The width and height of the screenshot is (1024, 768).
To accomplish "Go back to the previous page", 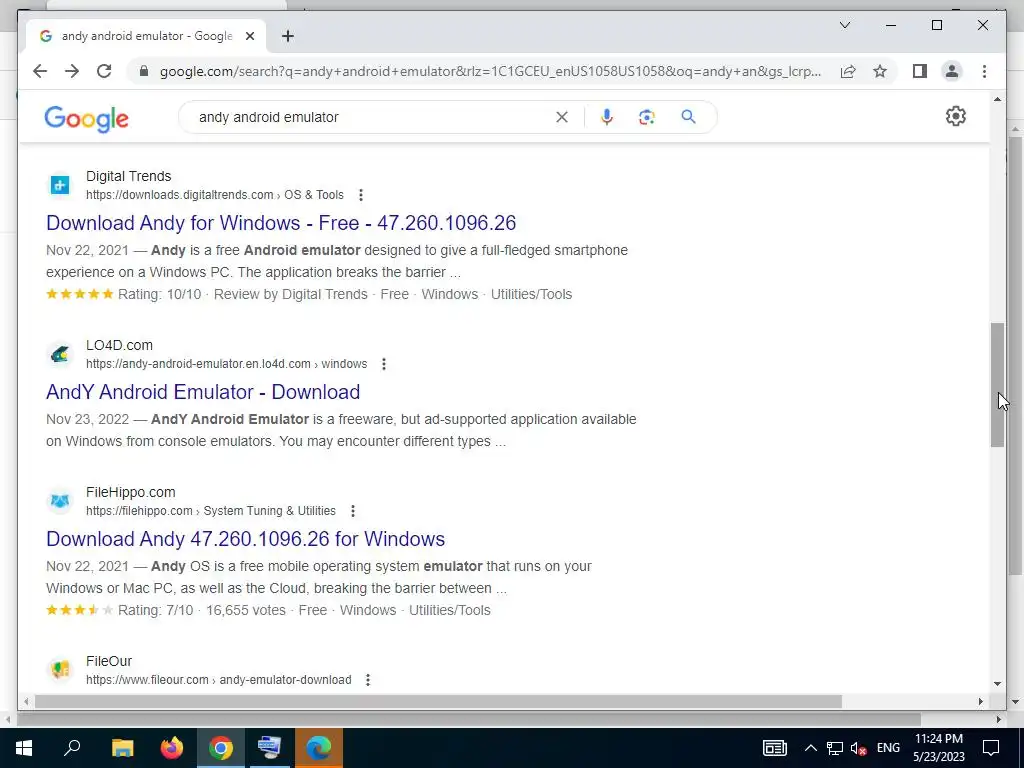I will coord(40,71).
